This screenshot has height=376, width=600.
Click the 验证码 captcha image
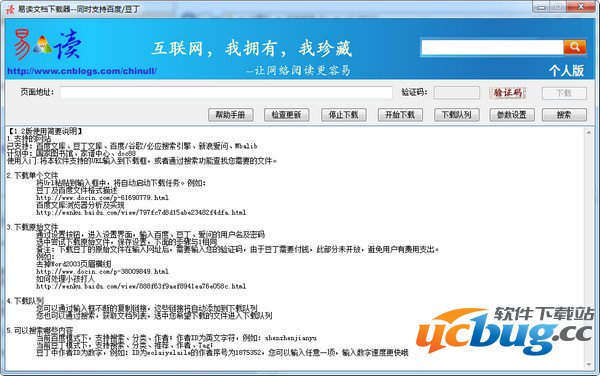click(508, 93)
